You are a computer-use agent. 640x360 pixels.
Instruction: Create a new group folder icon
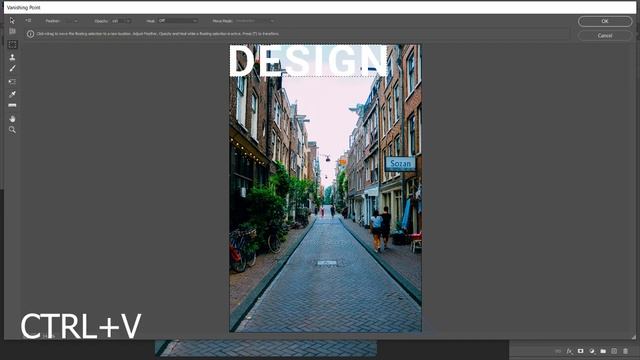pyautogui.click(x=603, y=351)
